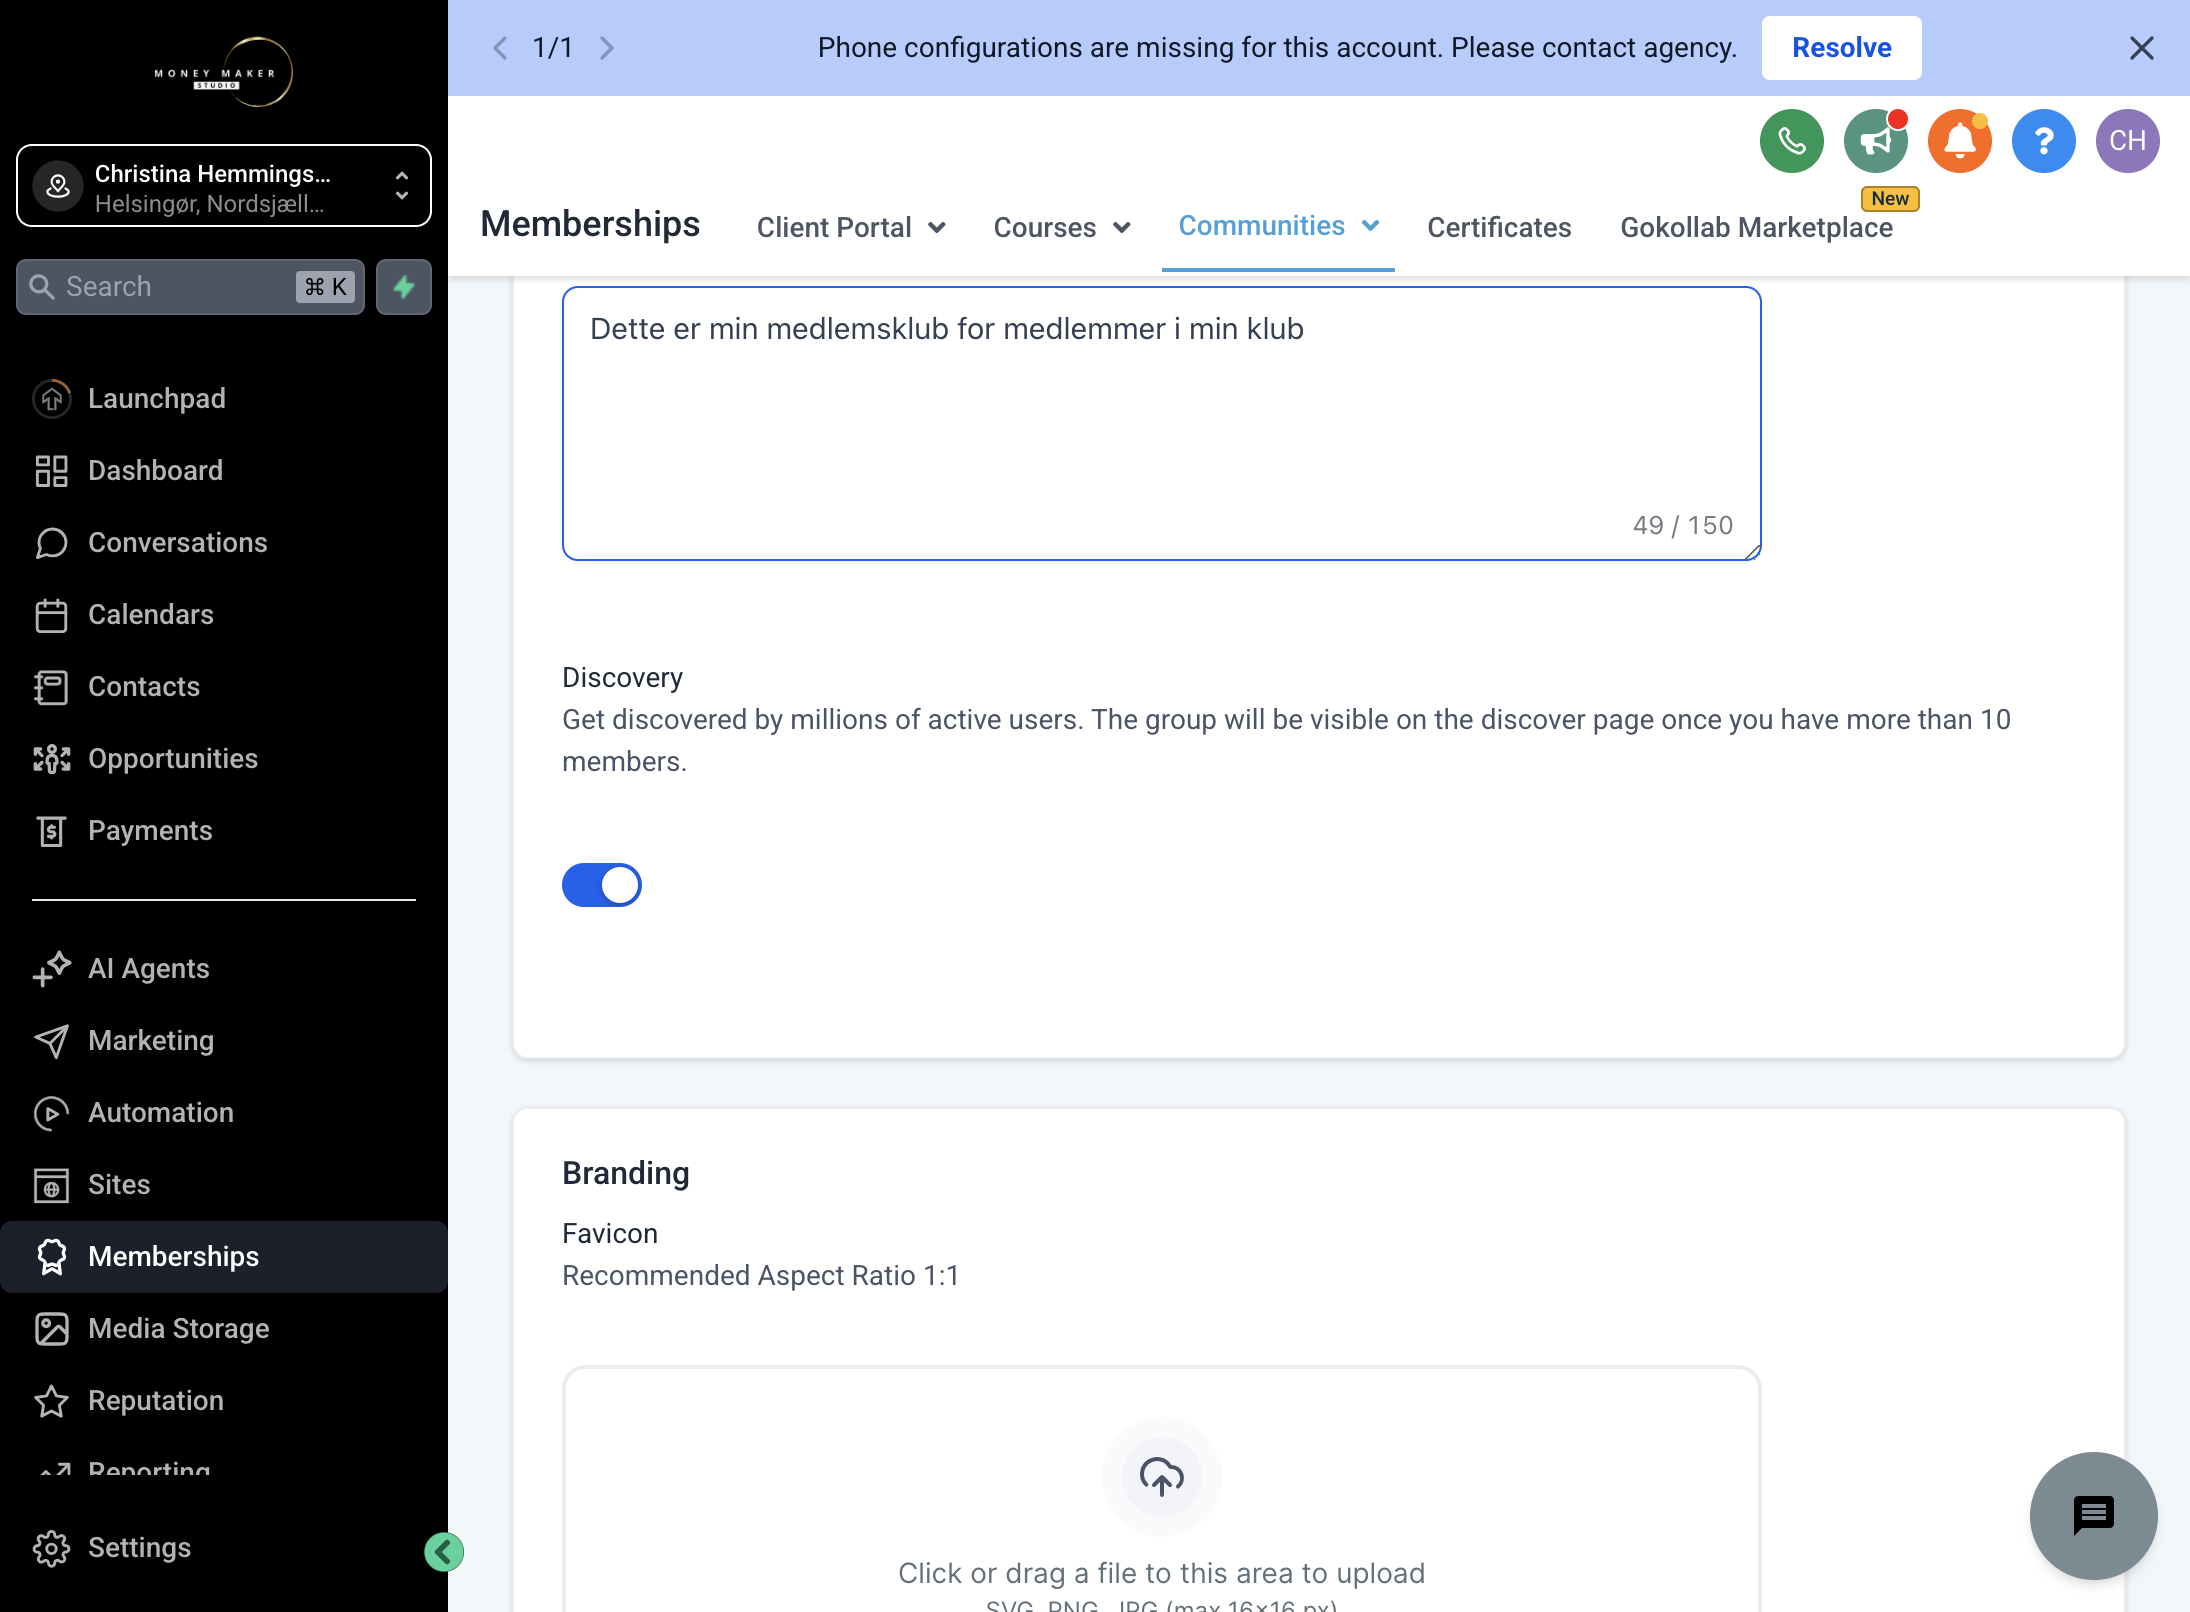
Task: Open the CH user profile avatar
Action: click(2127, 141)
